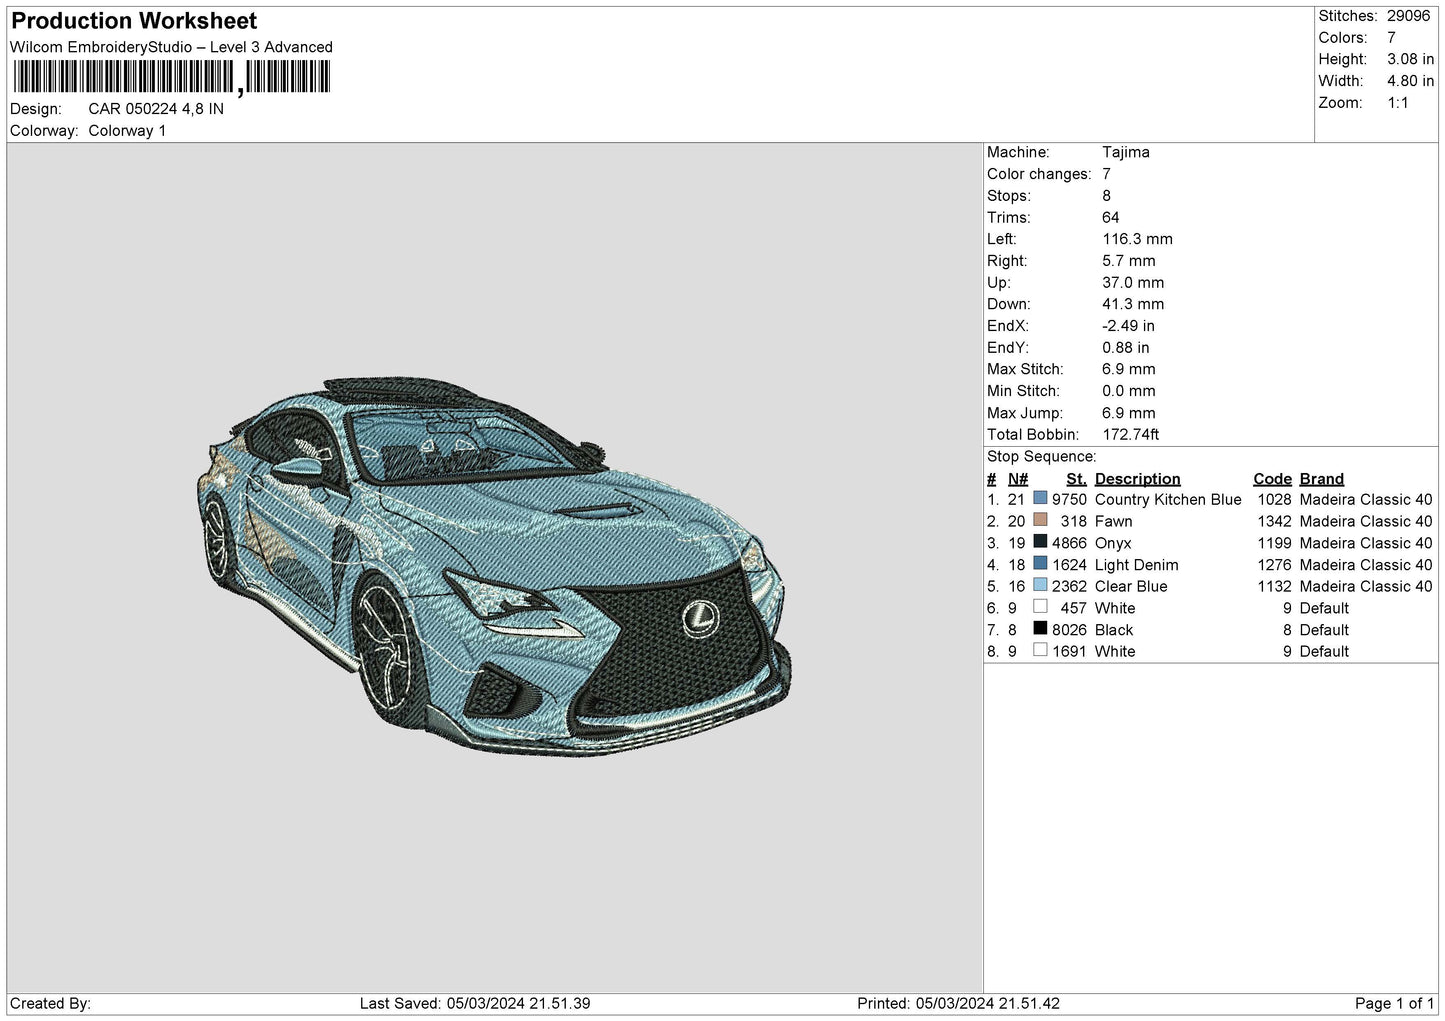Click the machine name "Tajima"
The height and width of the screenshot is (1021, 1445).
coord(1126,152)
